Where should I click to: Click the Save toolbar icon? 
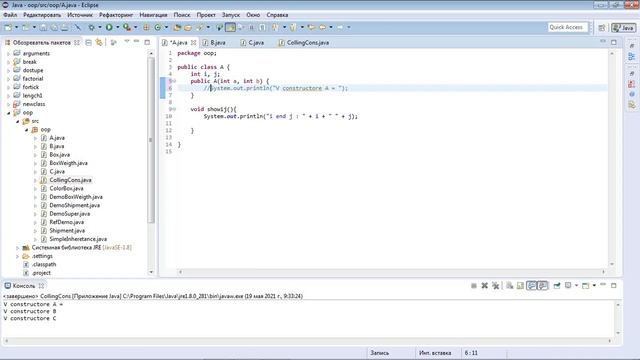tap(43, 27)
